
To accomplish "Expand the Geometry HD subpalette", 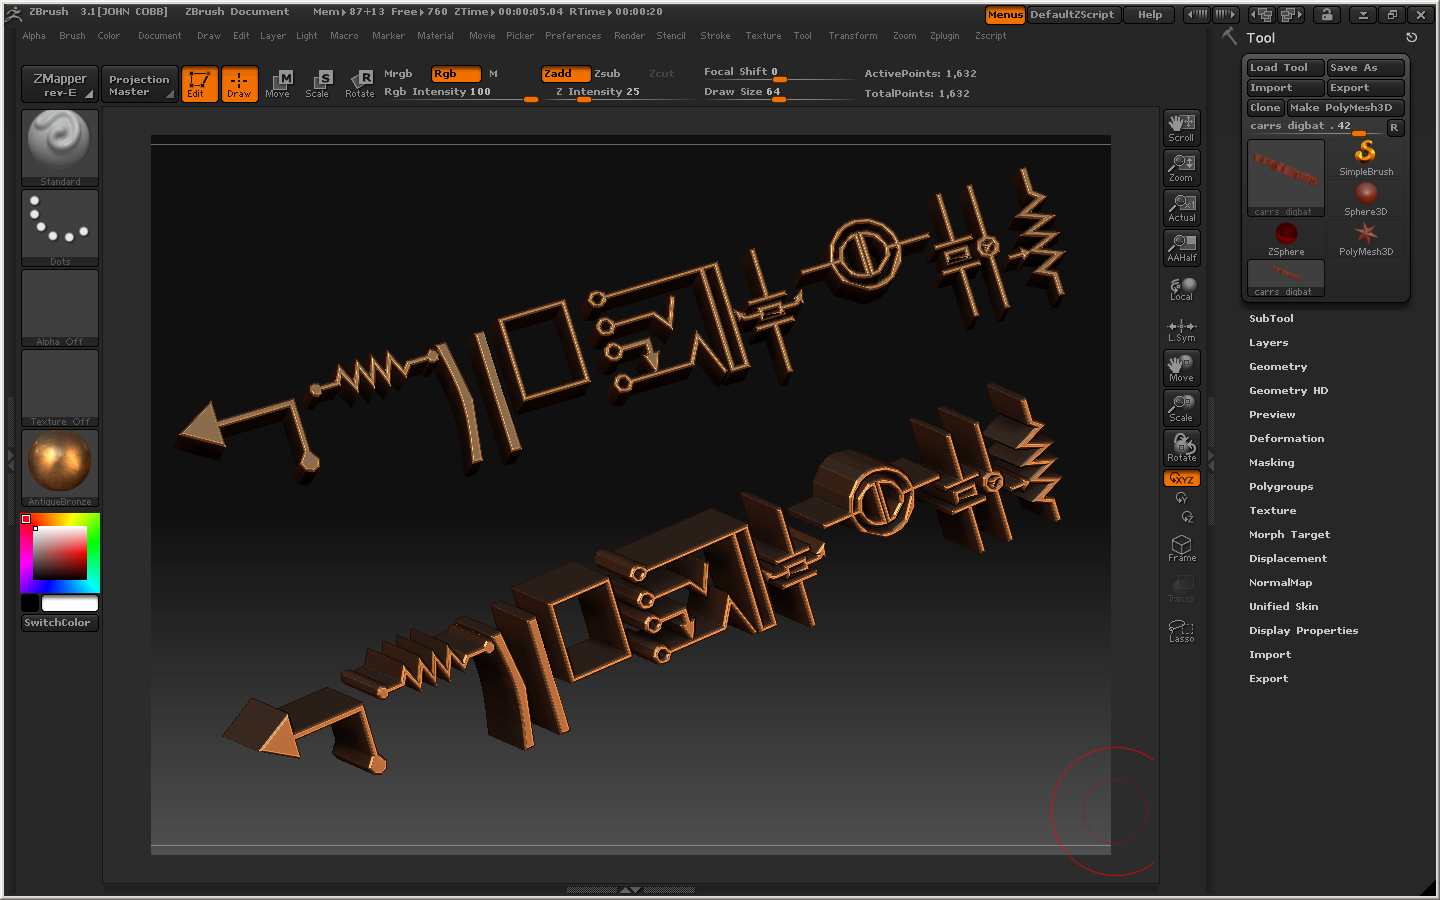I will [x=1288, y=391].
